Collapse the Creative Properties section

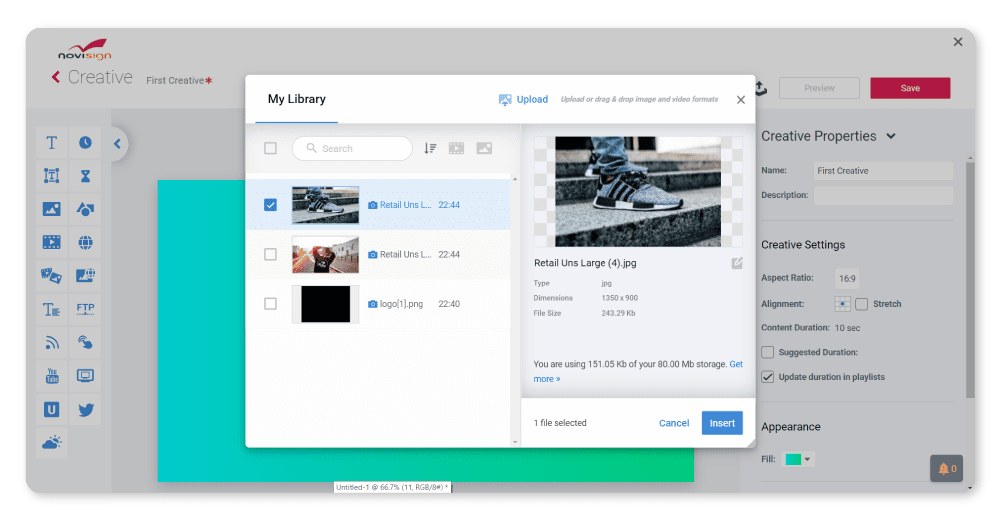[x=891, y=136]
